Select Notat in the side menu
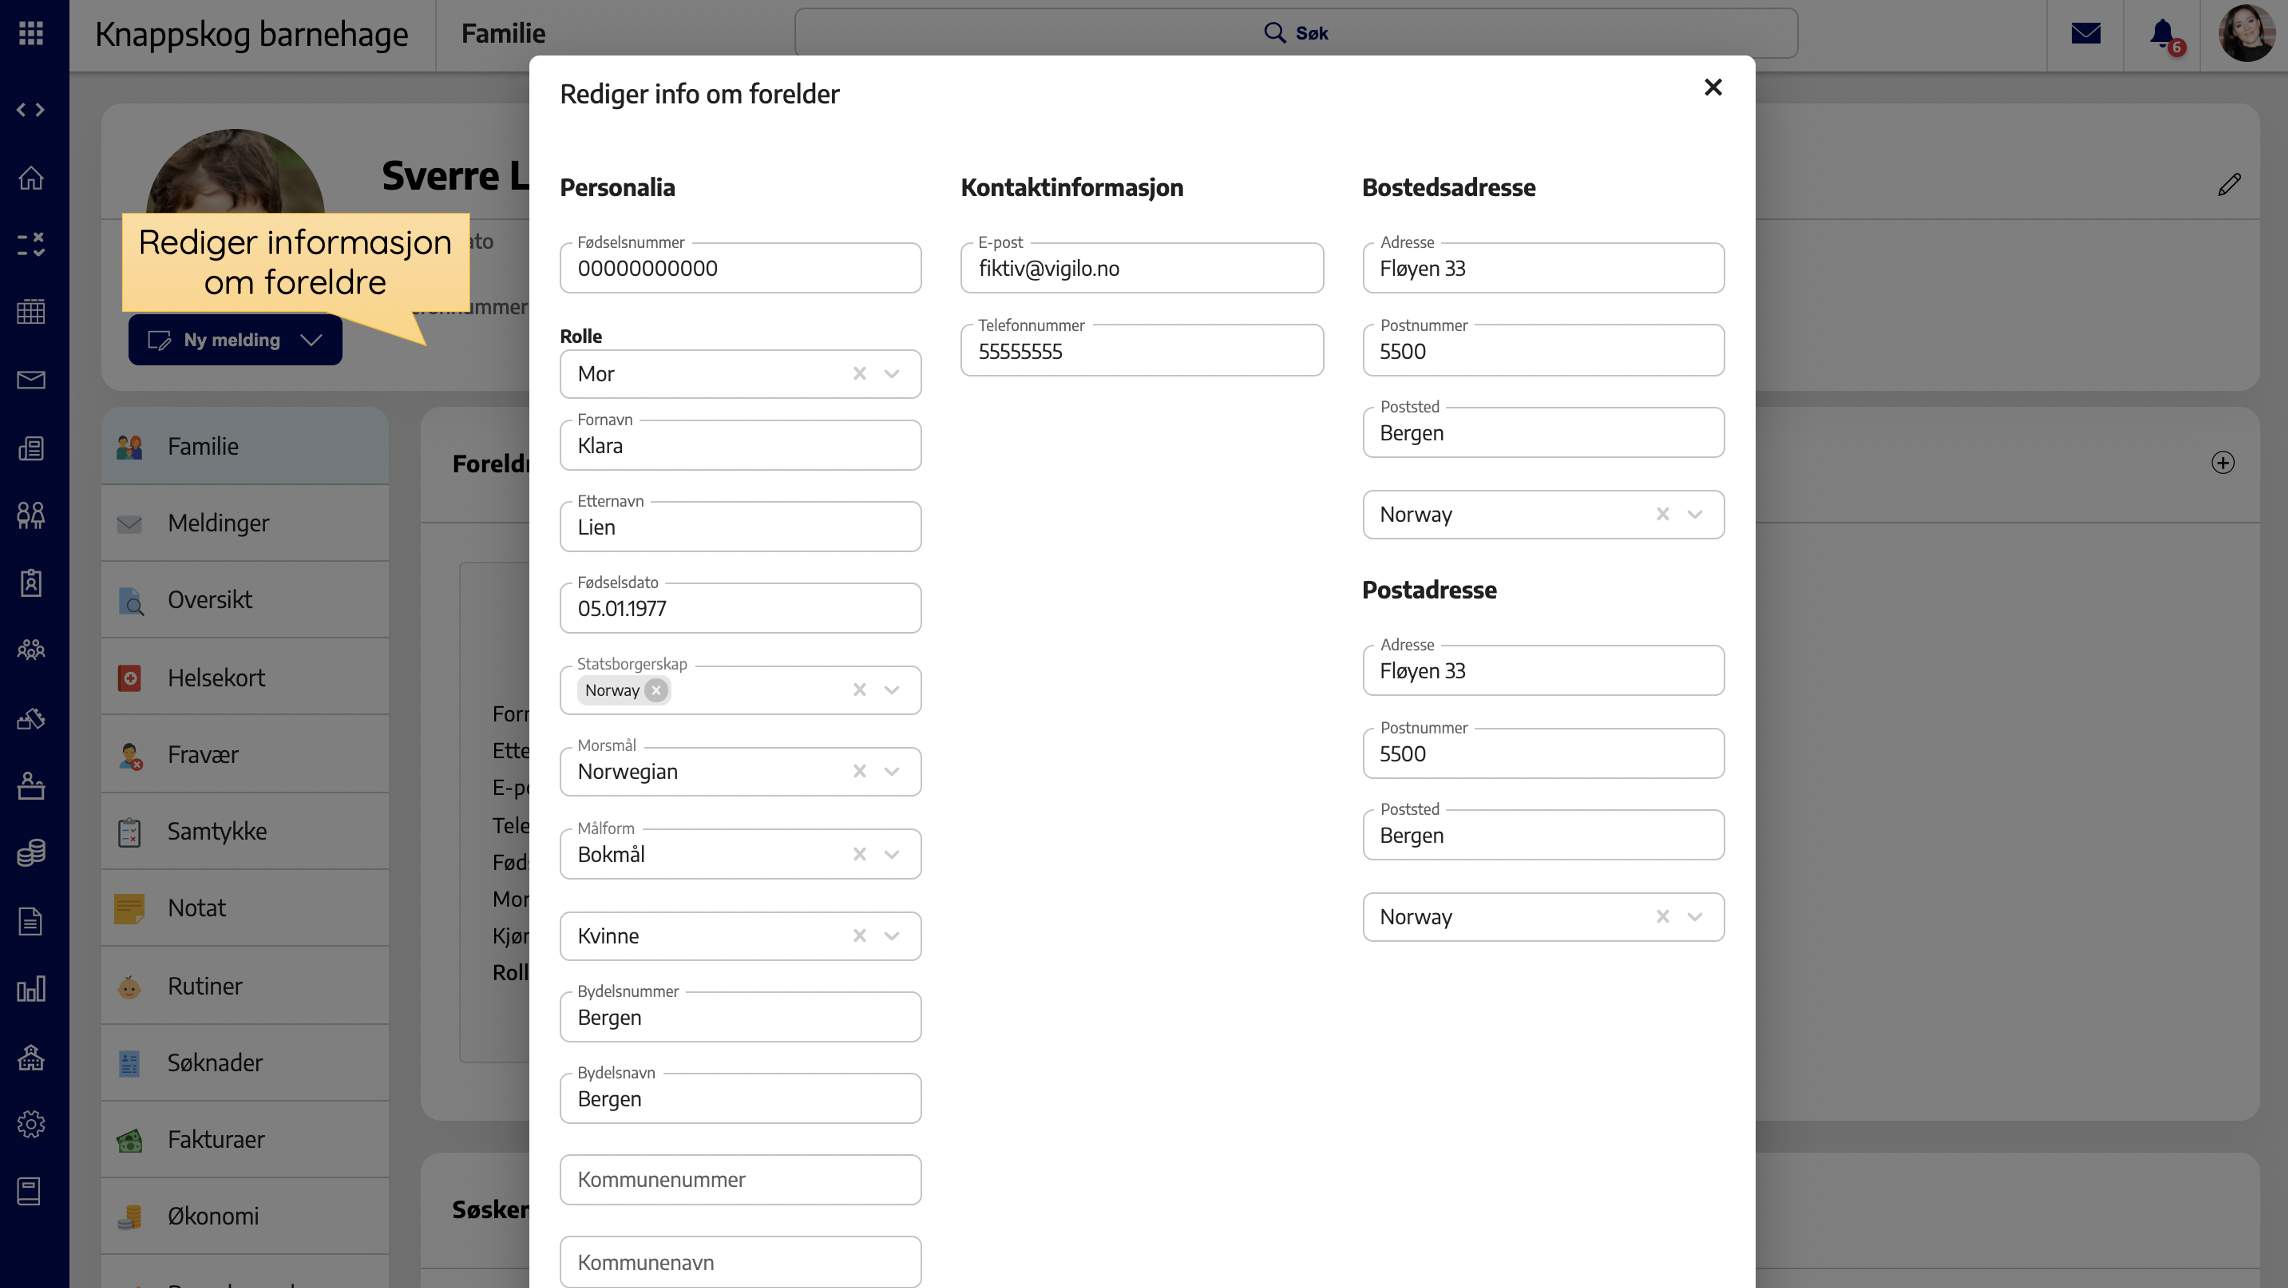 [x=245, y=908]
